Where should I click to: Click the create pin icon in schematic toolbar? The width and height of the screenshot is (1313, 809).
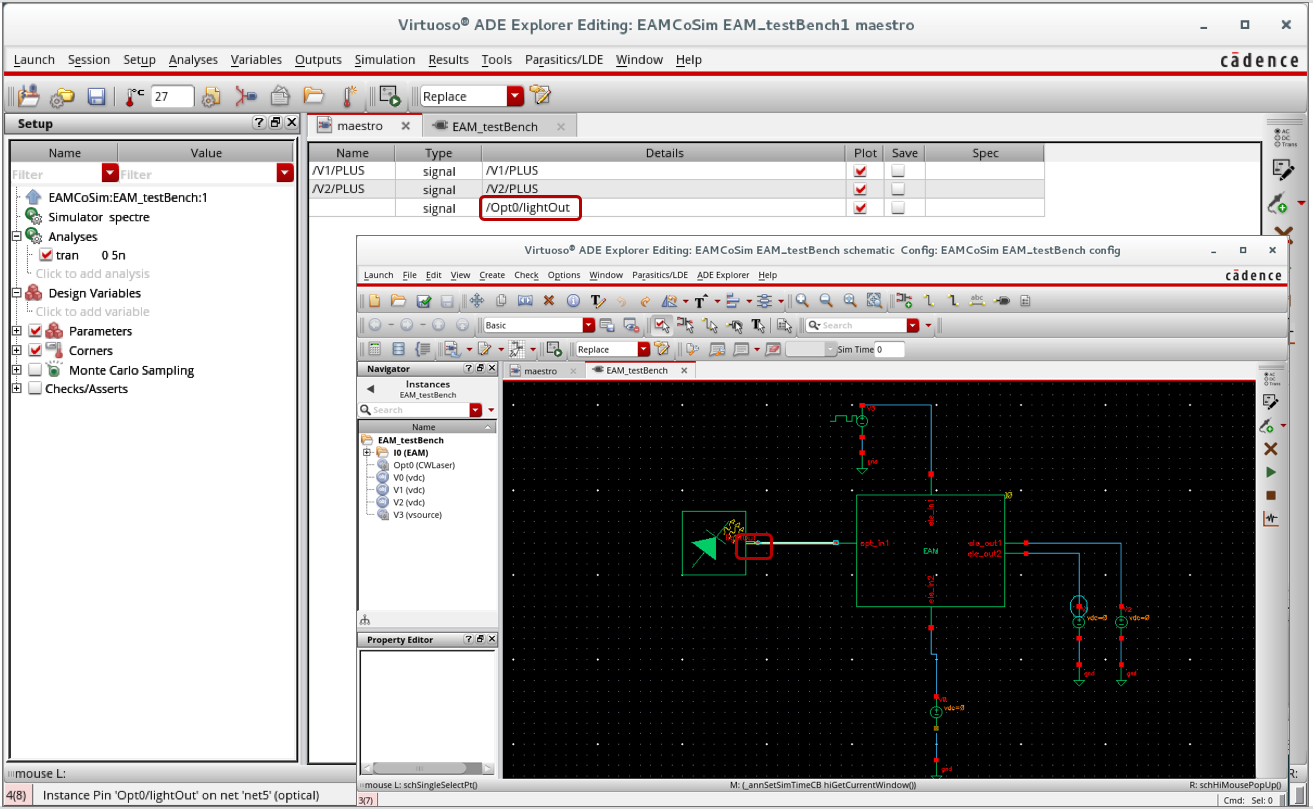[x=1001, y=300]
